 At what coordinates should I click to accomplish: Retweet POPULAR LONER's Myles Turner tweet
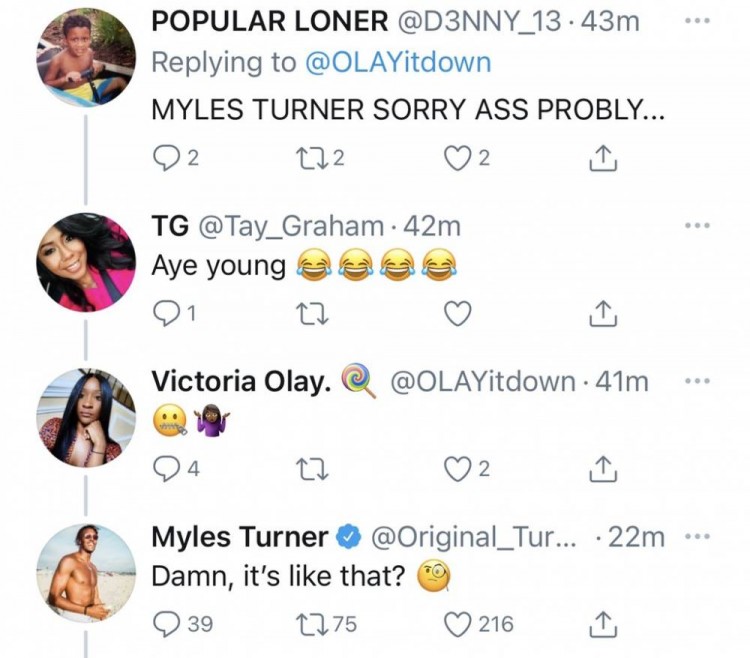pos(310,157)
